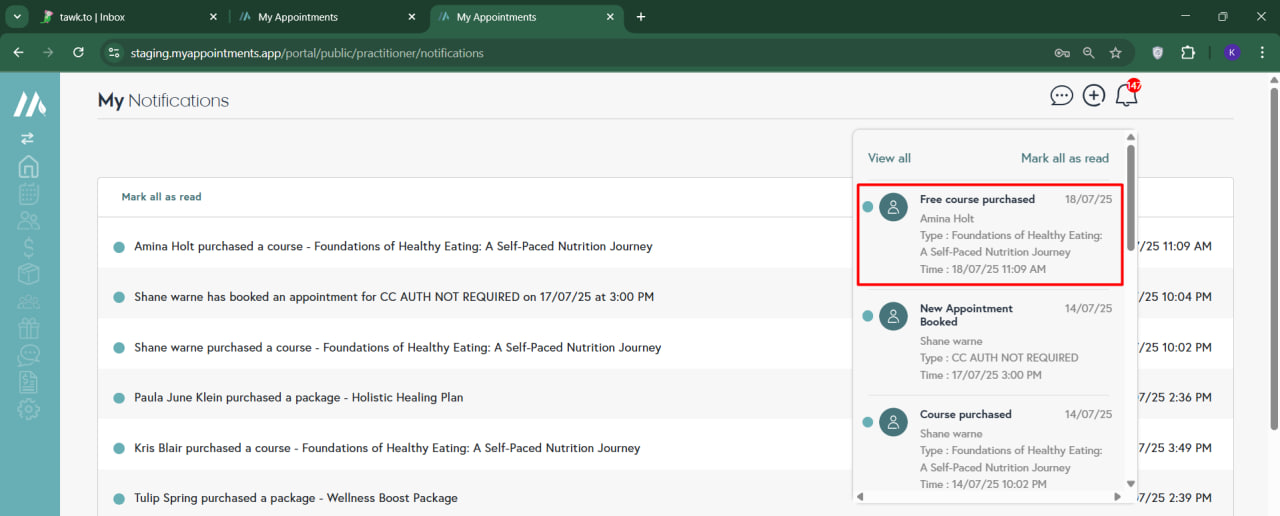Open the settings gear in sidebar
Viewport: 1280px width, 516px height.
28,408
